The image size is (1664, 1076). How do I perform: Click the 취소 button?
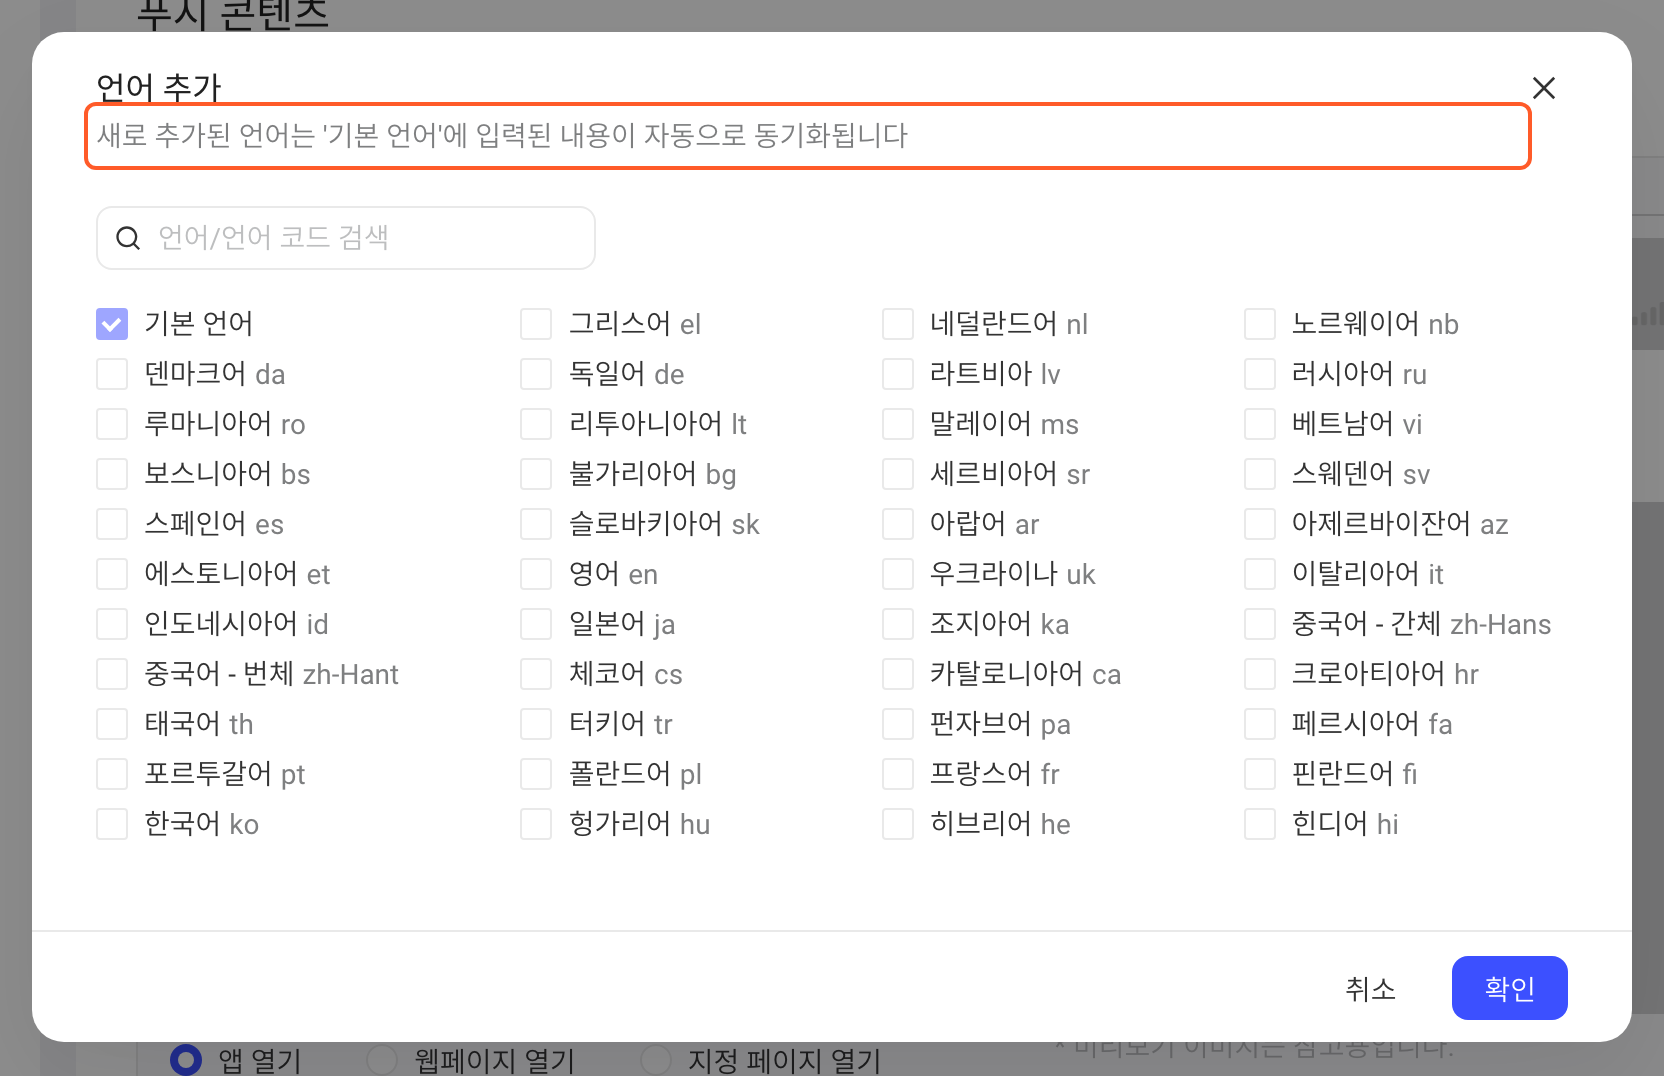pyautogui.click(x=1370, y=989)
